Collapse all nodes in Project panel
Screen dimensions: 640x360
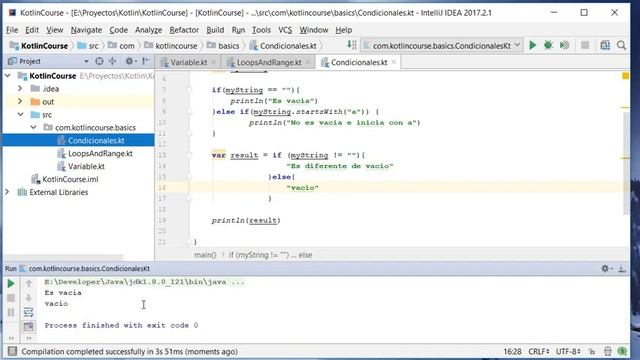(x=112, y=61)
